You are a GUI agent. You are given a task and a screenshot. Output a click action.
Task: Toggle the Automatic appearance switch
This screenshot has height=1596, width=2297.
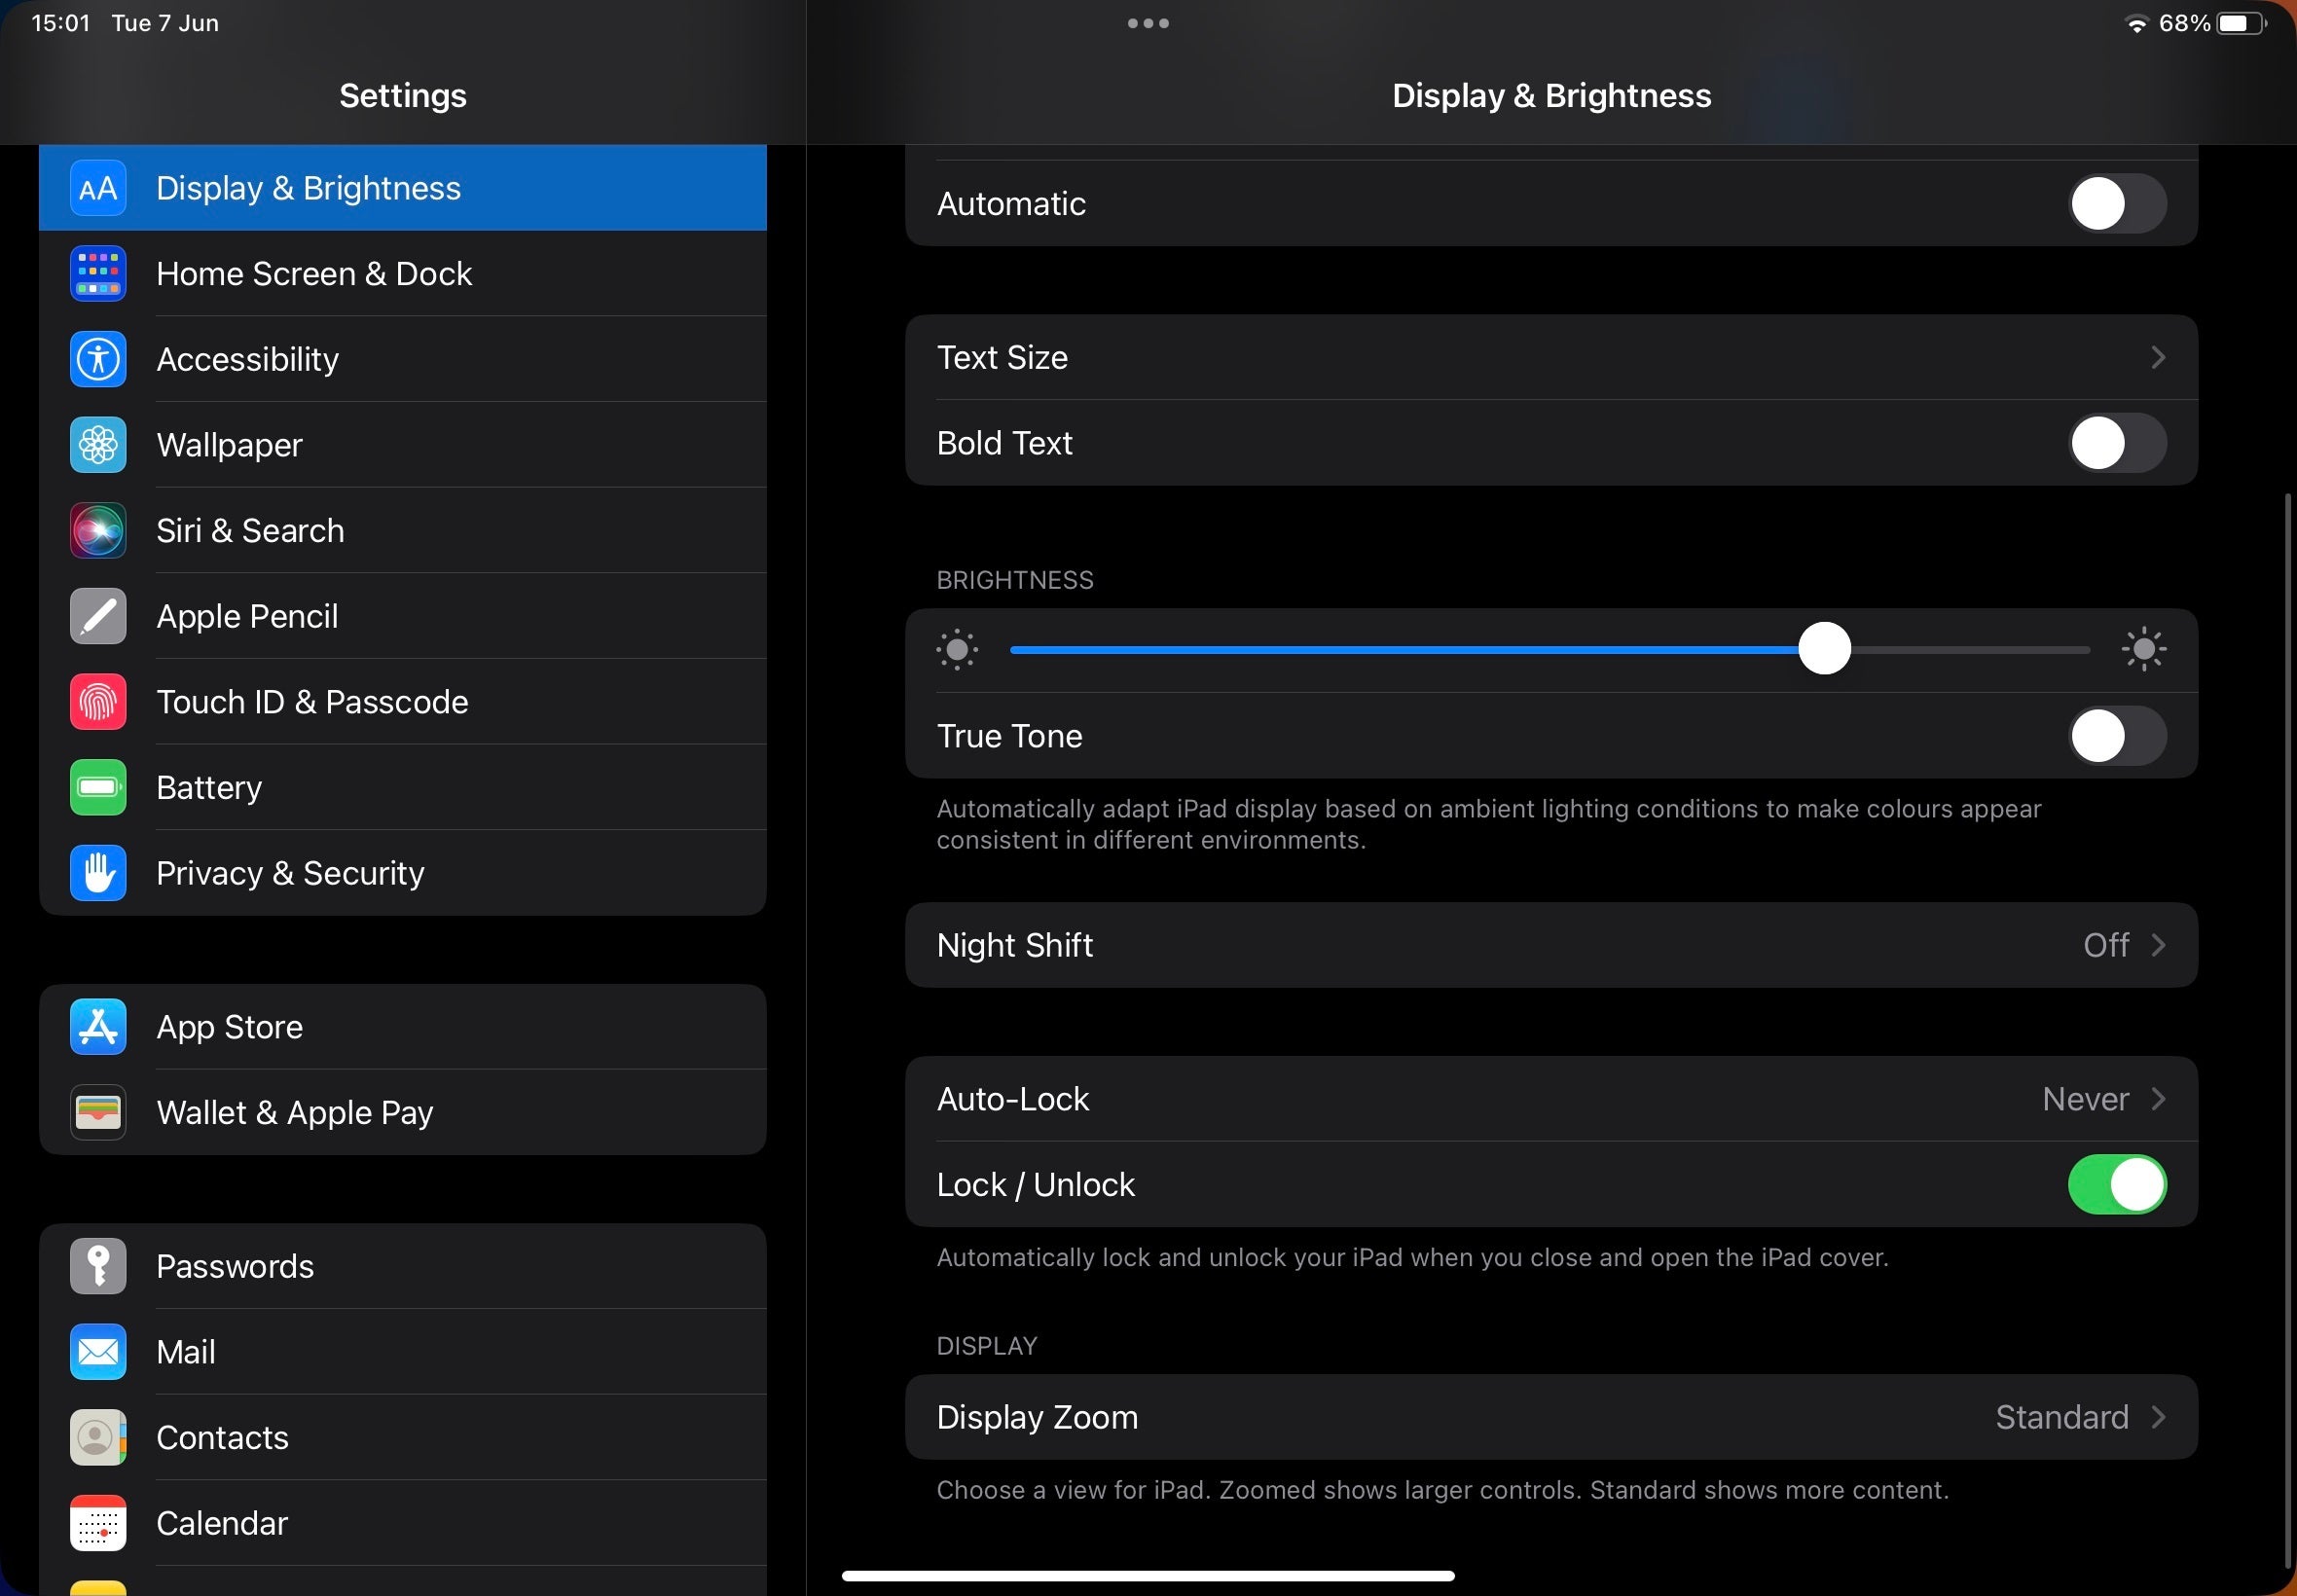(x=2117, y=204)
